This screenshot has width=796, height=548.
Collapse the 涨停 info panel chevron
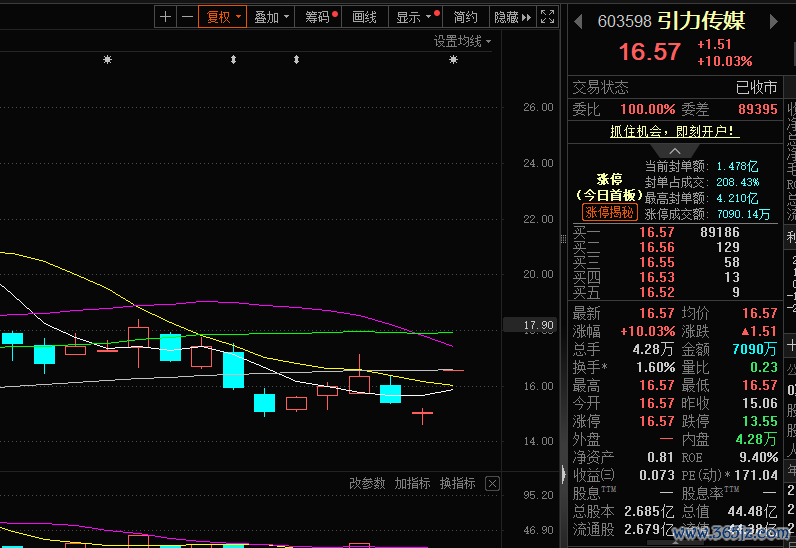(x=675, y=151)
